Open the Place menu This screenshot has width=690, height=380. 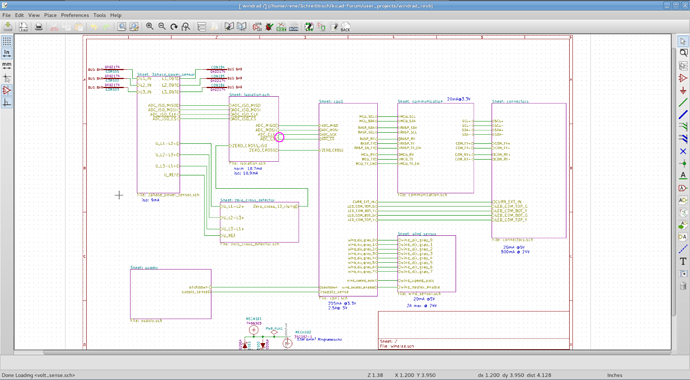[x=50, y=15]
